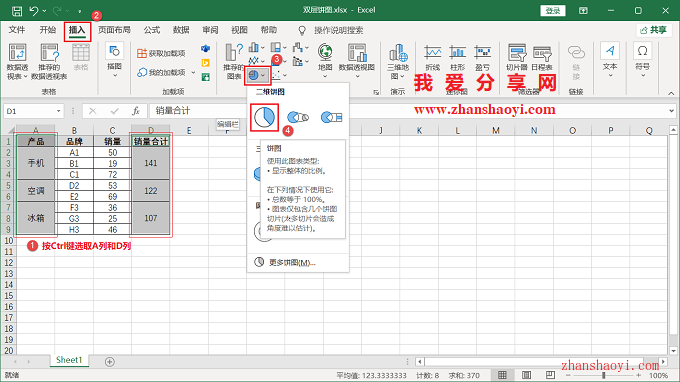This screenshot has width=680, height=382.
Task: Click Tell me search box (操作说明搜索)
Action: [338, 30]
